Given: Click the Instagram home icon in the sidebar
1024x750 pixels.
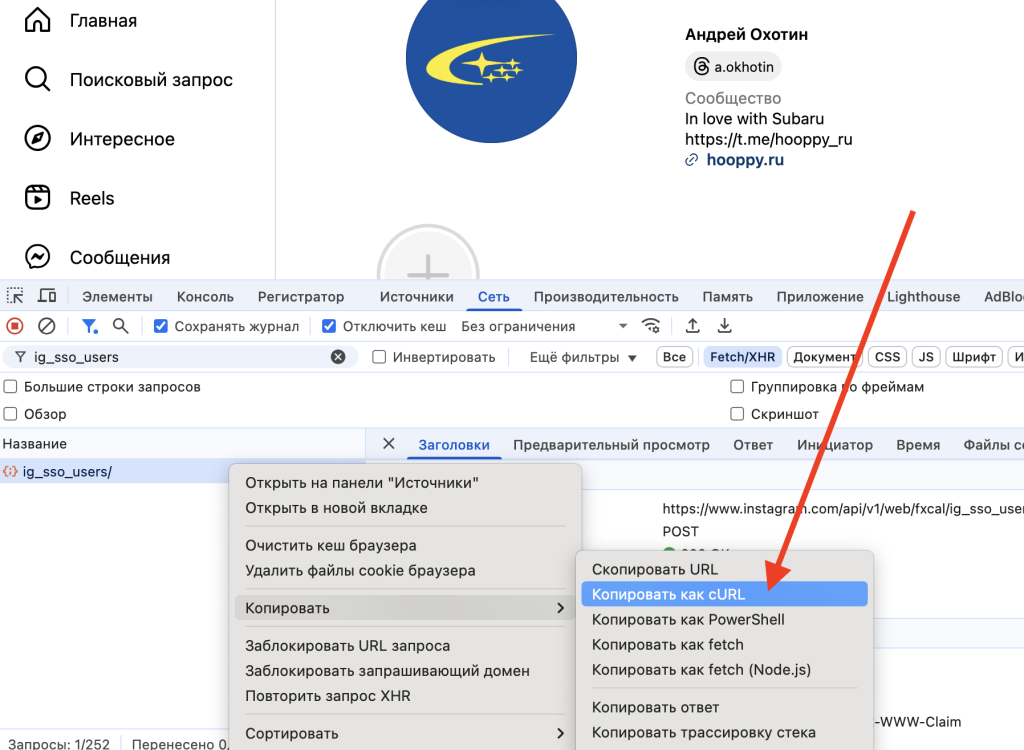Looking at the screenshot, I should point(37,20).
